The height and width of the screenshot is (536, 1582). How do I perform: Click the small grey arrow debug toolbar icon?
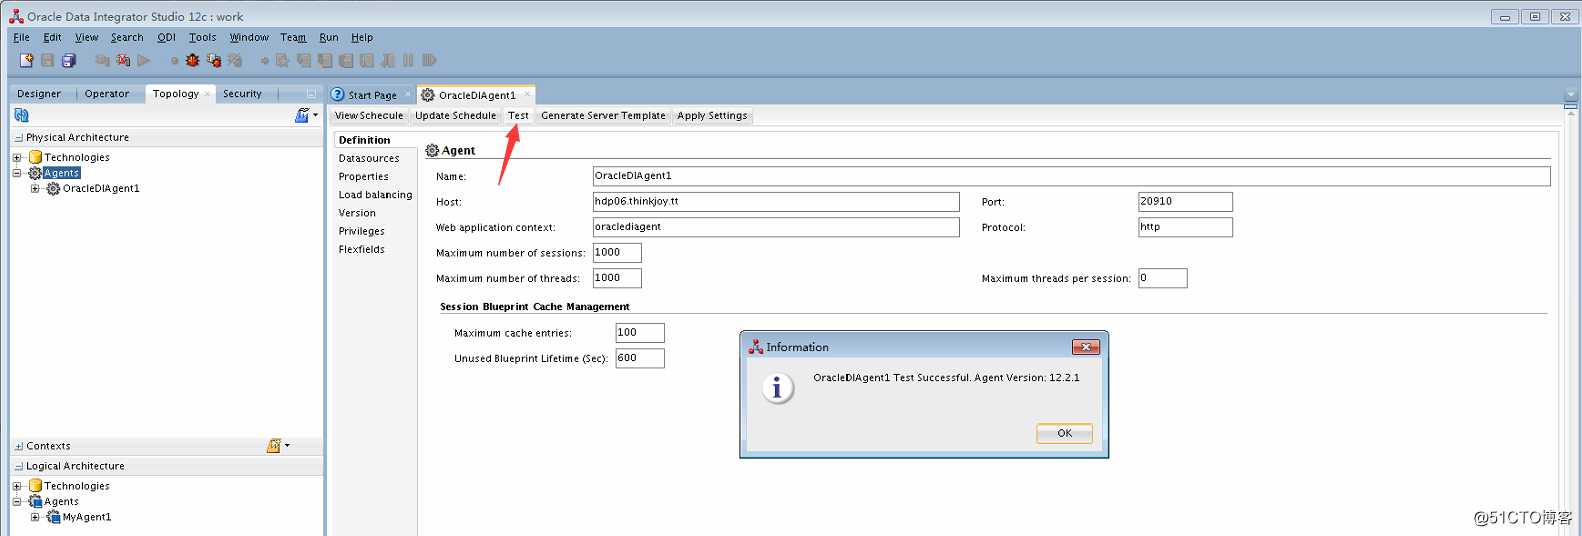[265, 61]
